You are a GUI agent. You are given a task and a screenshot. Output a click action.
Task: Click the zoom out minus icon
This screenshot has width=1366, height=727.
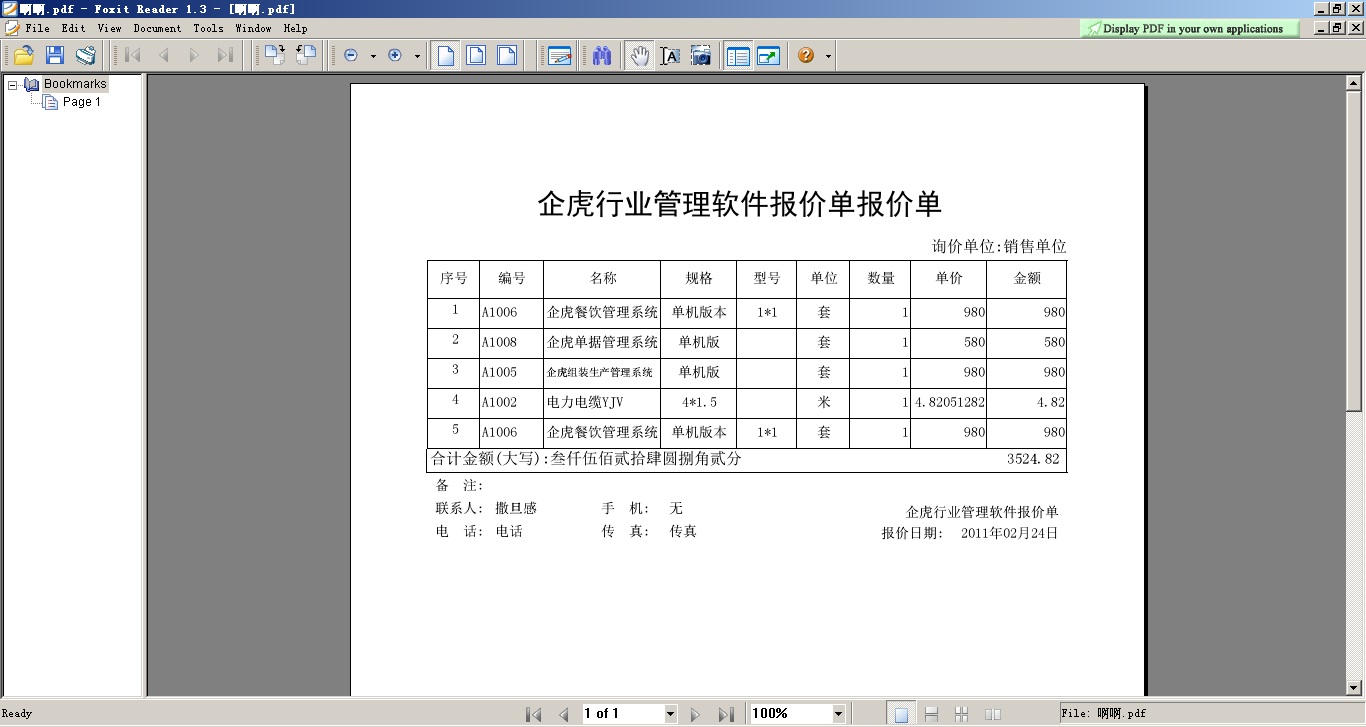[x=351, y=56]
